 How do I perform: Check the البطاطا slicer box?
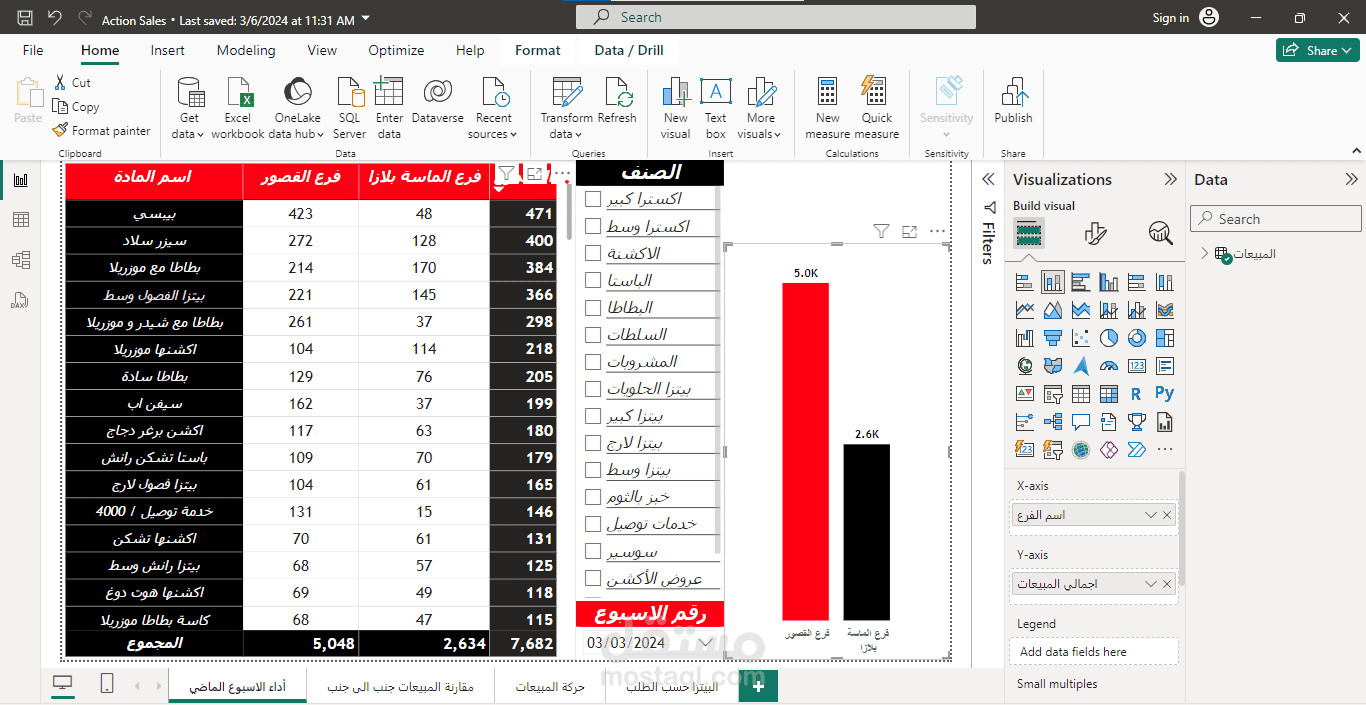click(x=593, y=307)
